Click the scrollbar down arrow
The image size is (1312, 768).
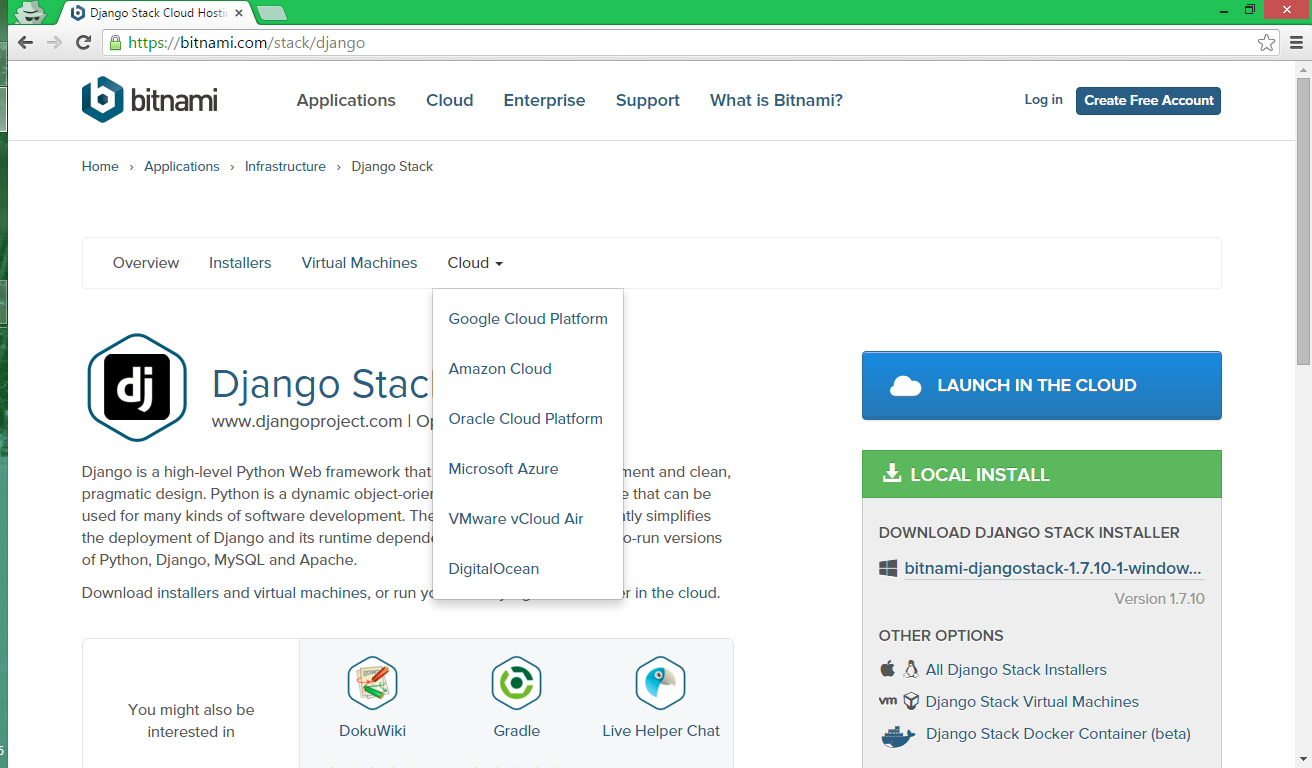pyautogui.click(x=1304, y=760)
